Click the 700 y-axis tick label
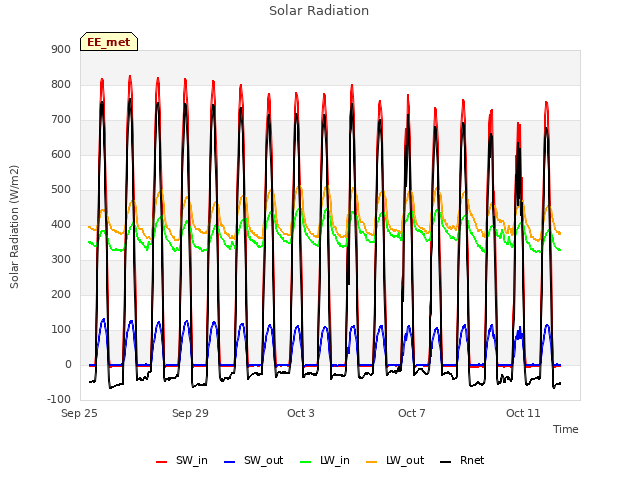The width and height of the screenshot is (640, 480). (61, 120)
